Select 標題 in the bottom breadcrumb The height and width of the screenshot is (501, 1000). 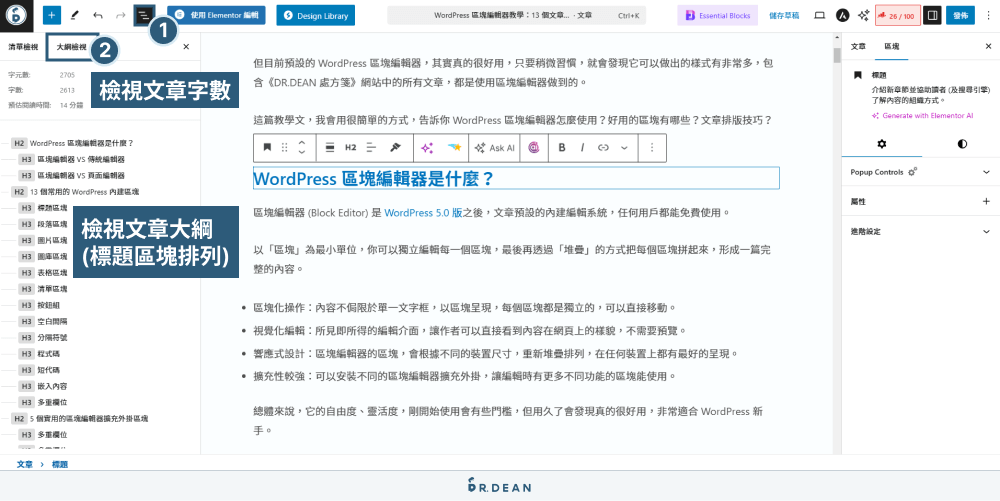click(60, 465)
